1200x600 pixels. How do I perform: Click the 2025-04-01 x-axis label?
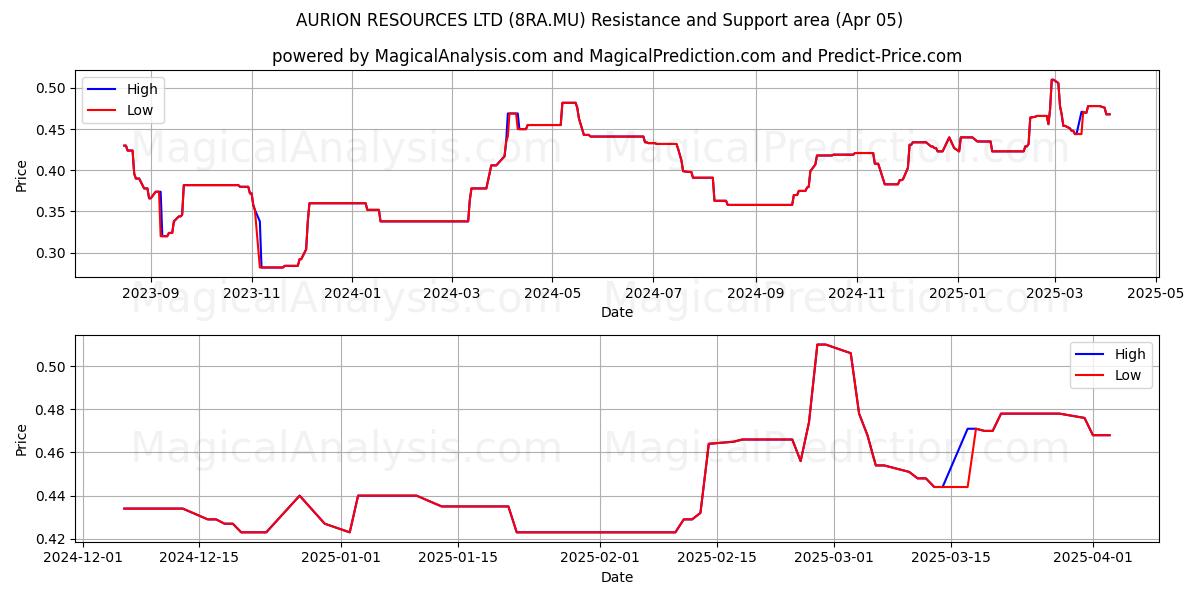1092,558
